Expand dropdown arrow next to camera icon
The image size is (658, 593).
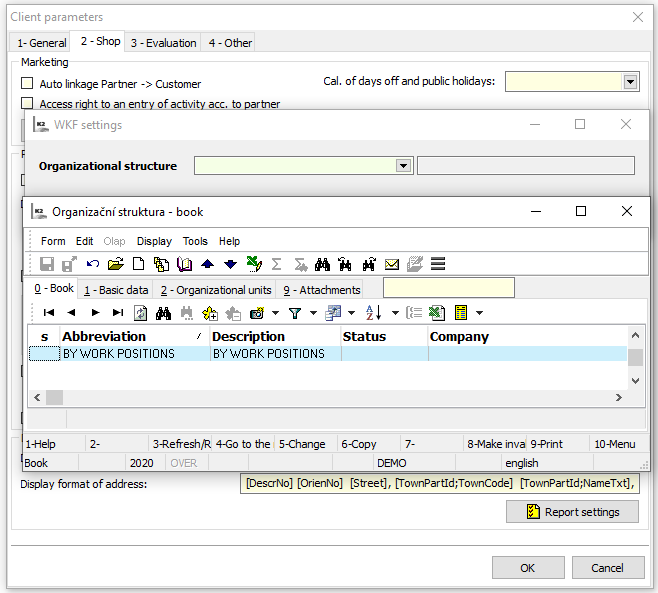coord(275,313)
